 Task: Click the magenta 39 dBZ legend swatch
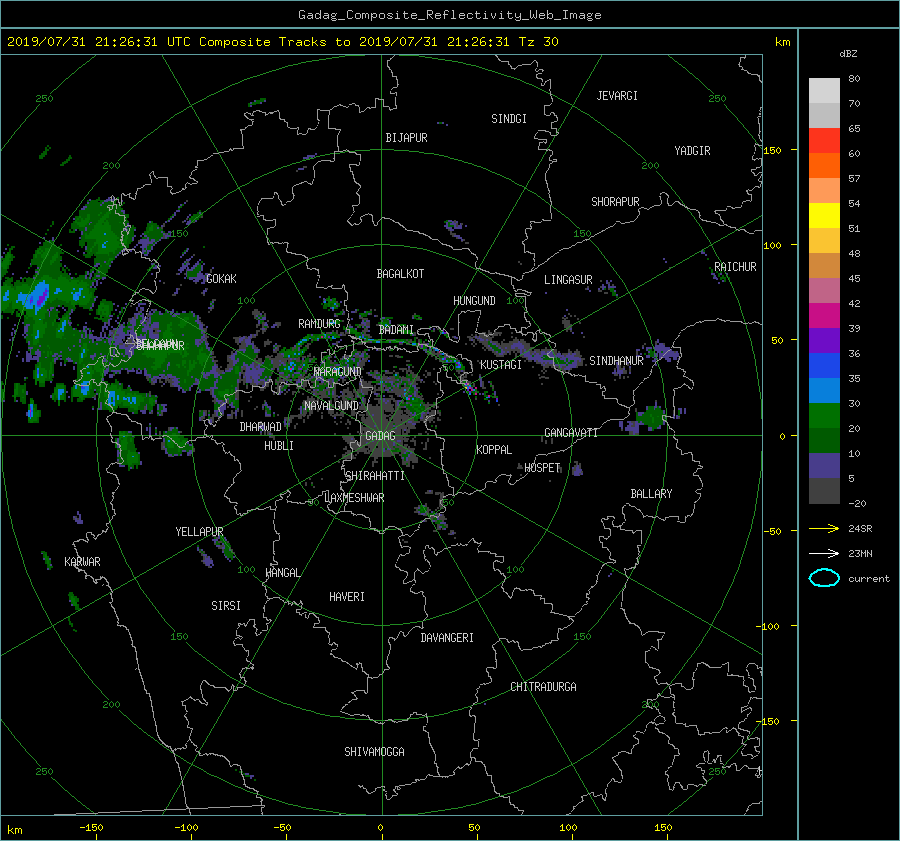[824, 315]
